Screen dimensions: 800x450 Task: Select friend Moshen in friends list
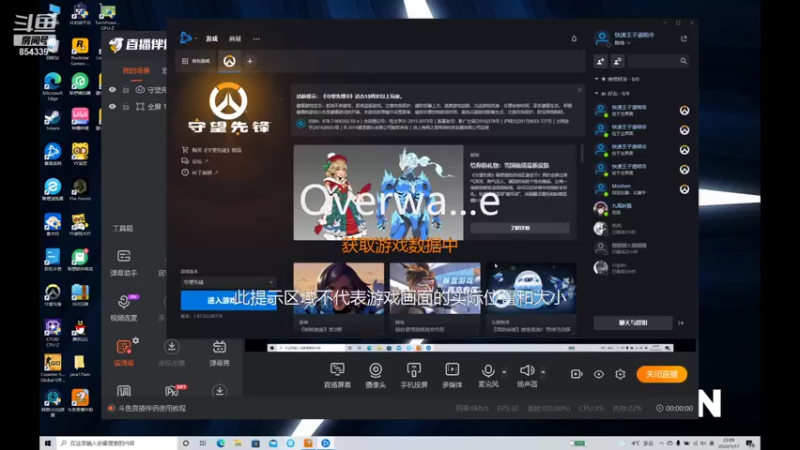click(x=642, y=189)
